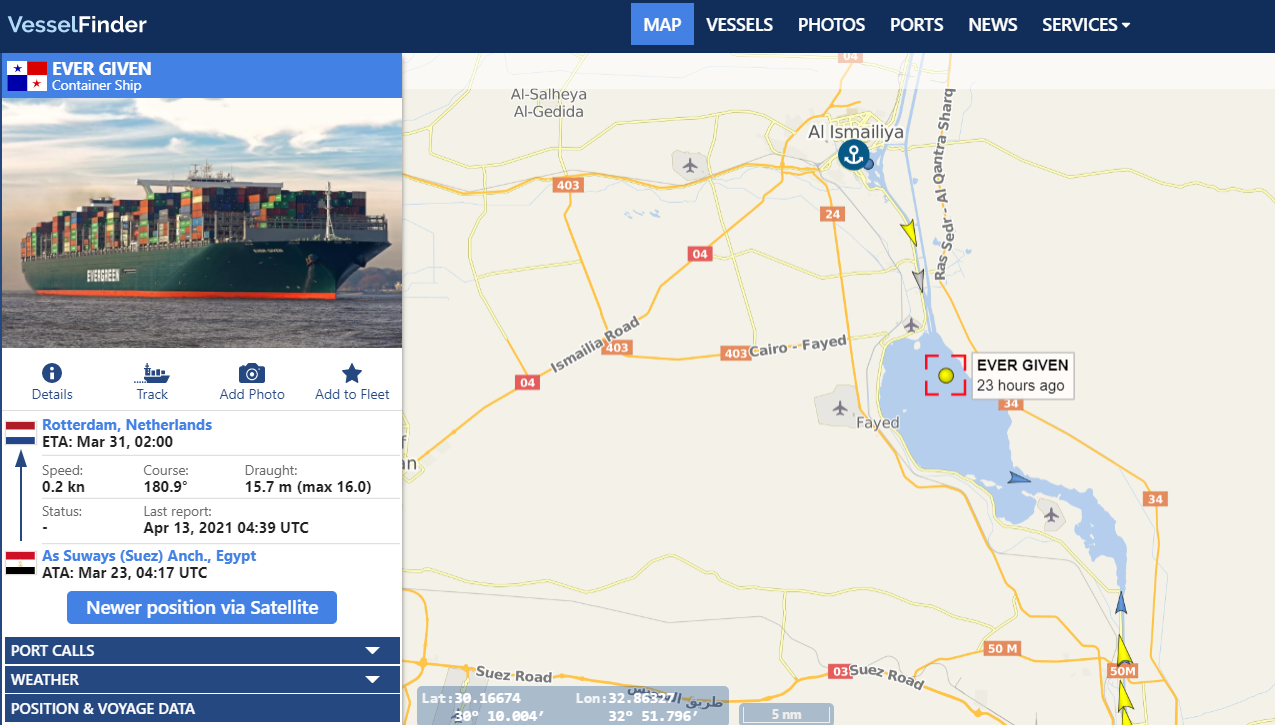Screen dimensions: 1275x725
Task: Click the airport icon near Fayed
Action: pos(839,408)
